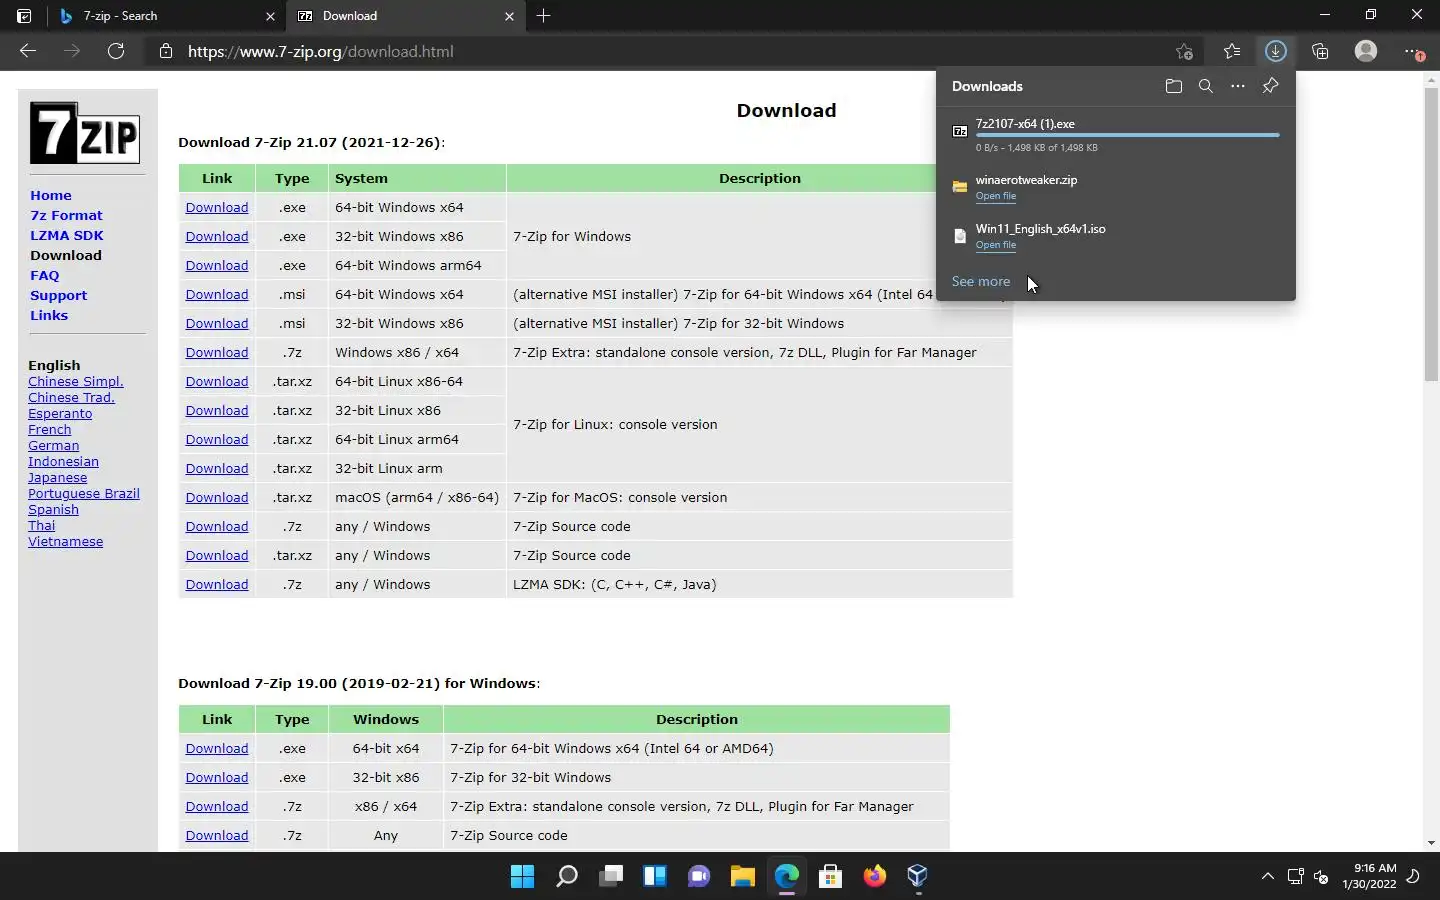
Task: Switch language to Chinese Simpl.
Action: 76,382
